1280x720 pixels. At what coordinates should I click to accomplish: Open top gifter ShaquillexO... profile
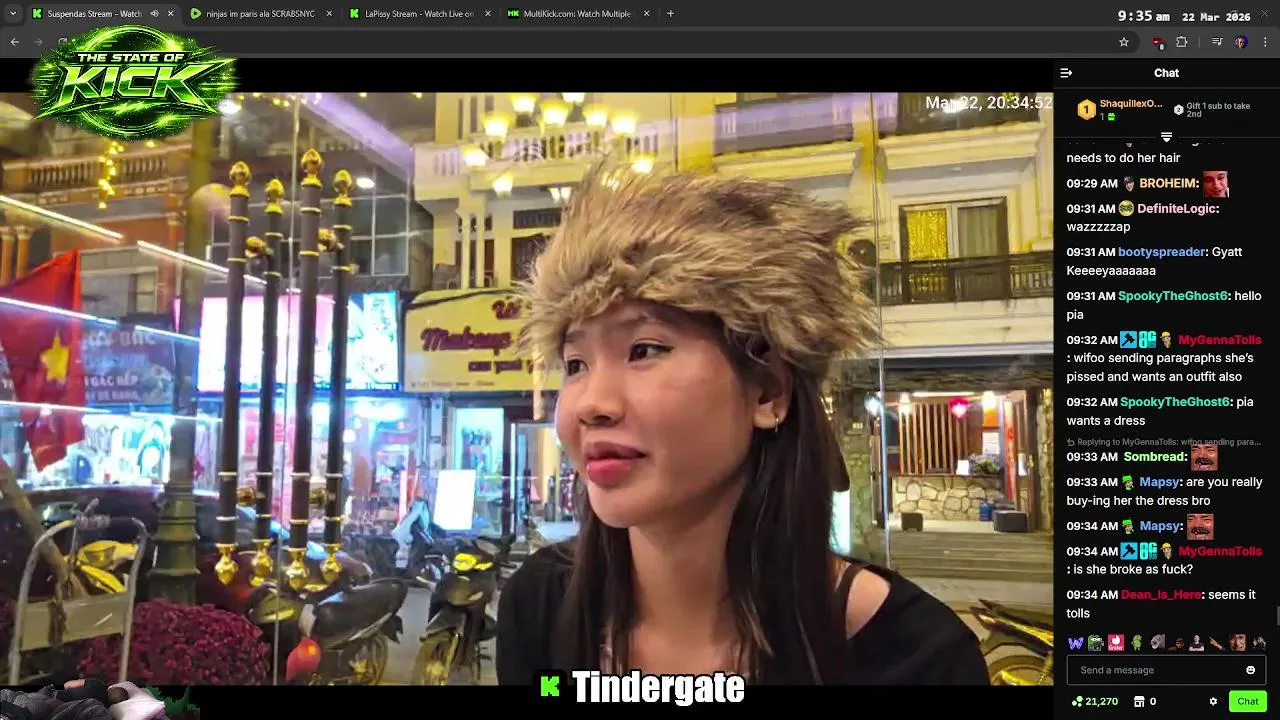1131,104
